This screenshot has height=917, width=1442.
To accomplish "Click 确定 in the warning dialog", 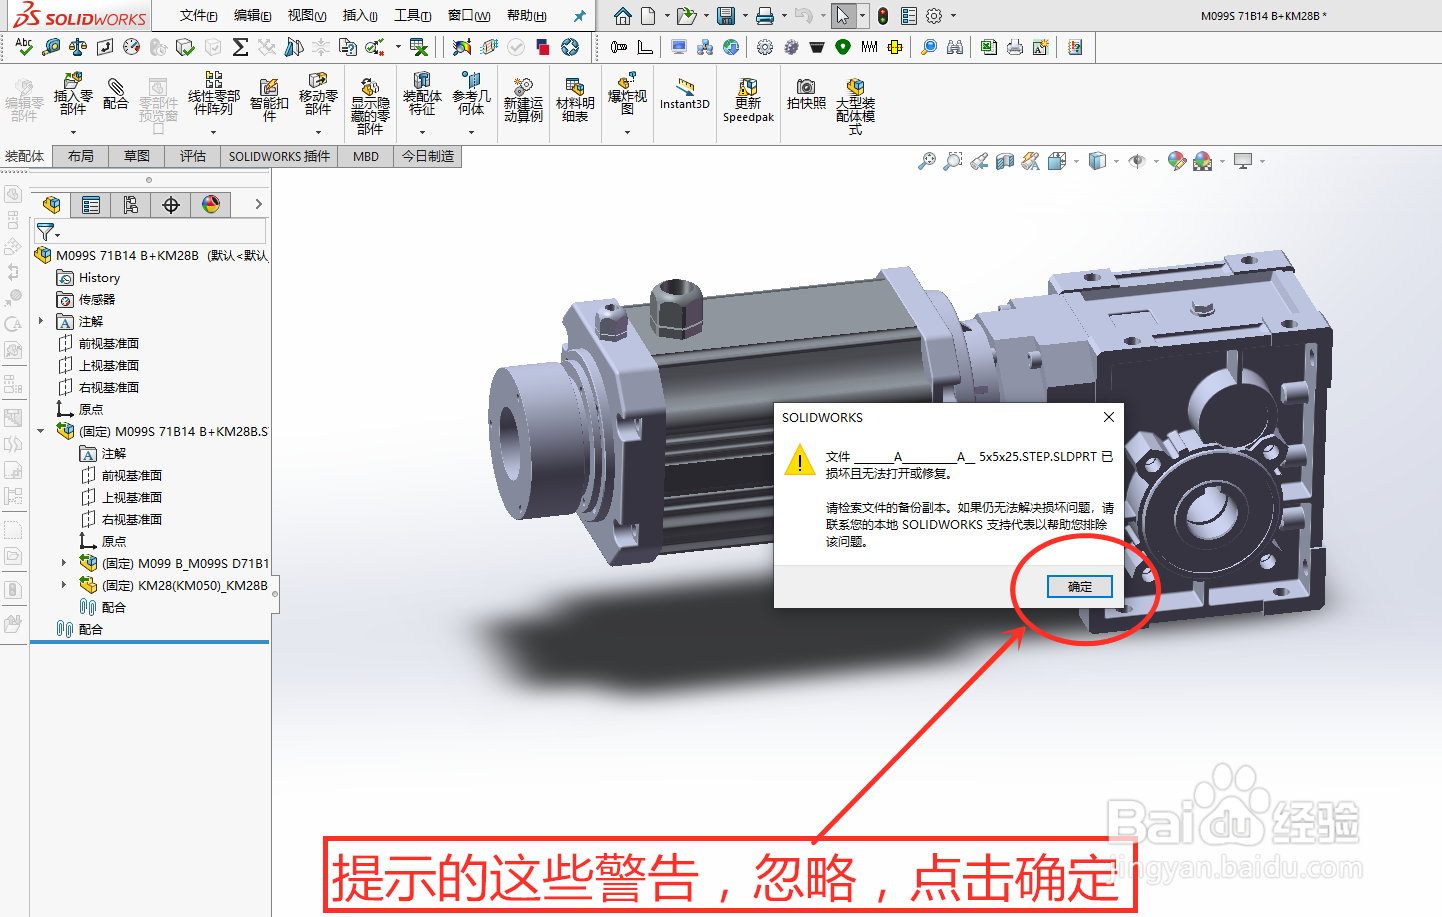I will click(x=1080, y=587).
